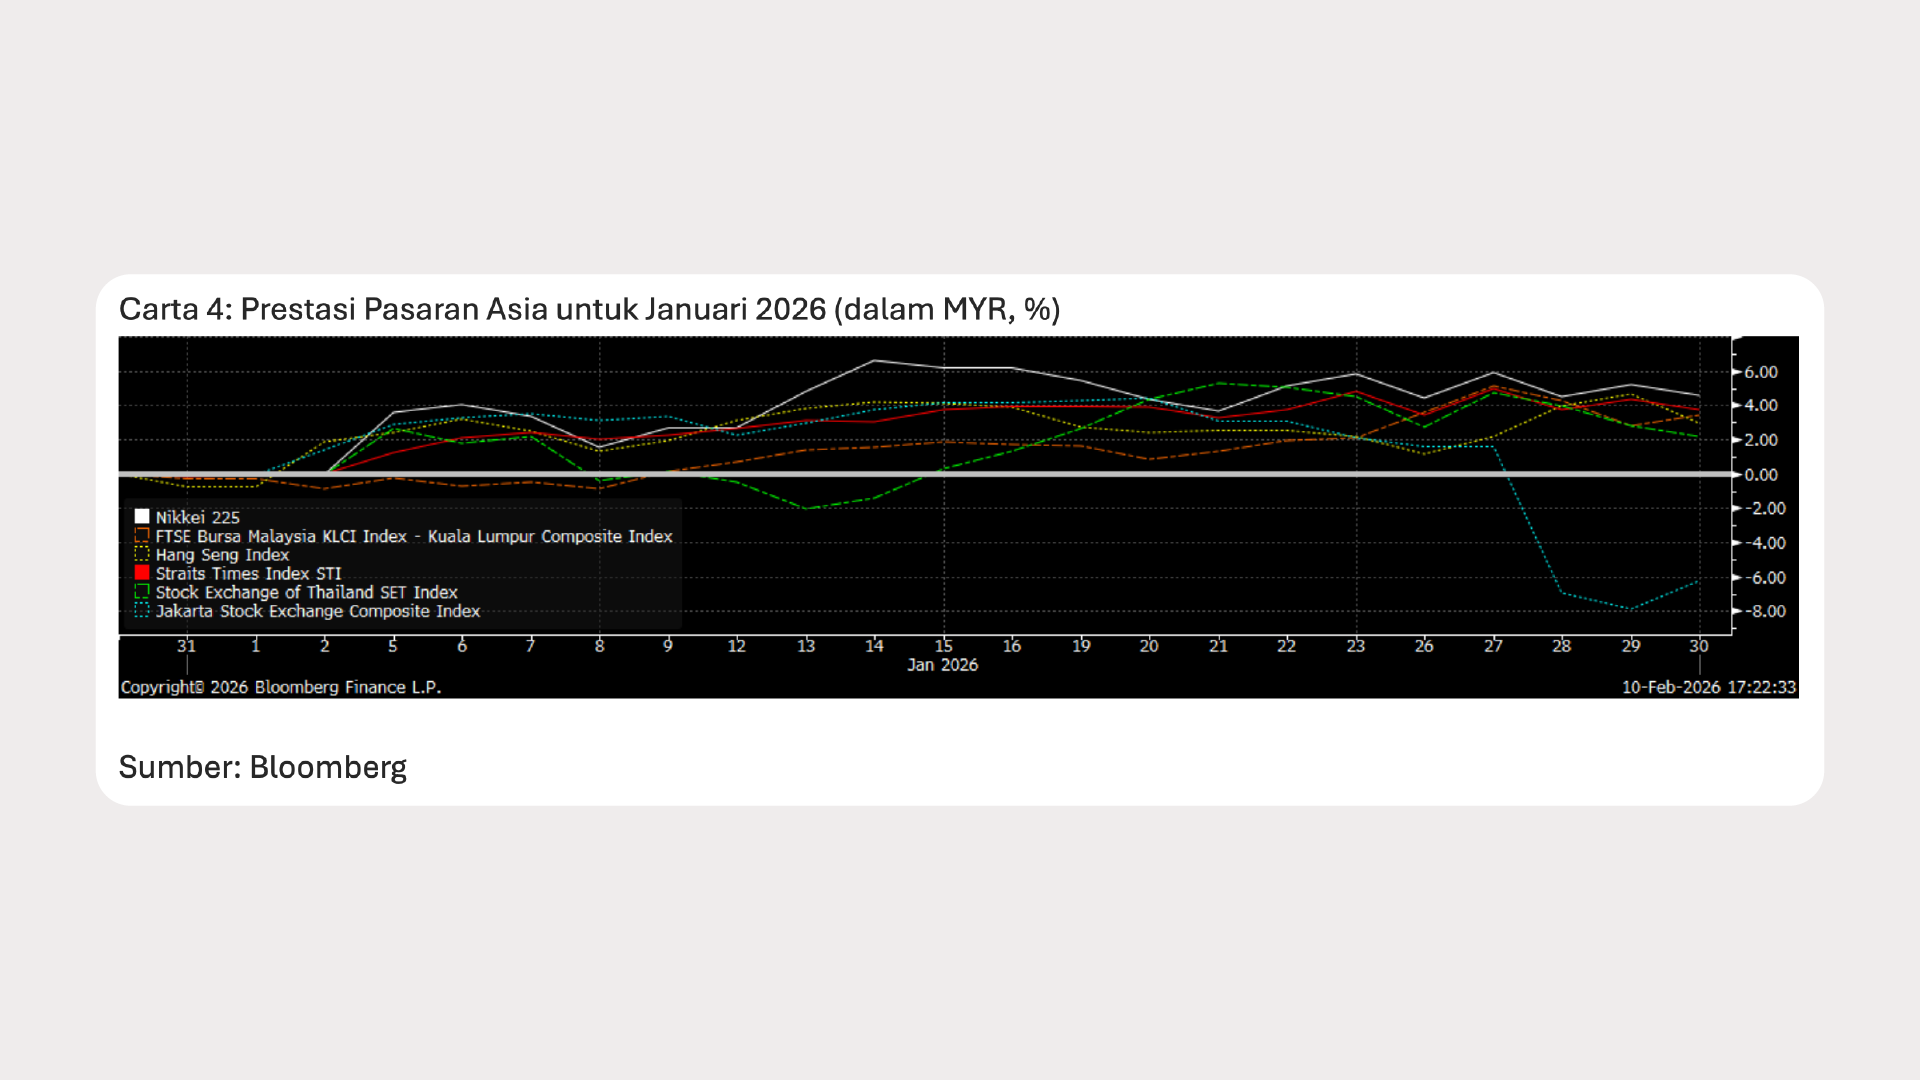Click the Hang Seng Index legend label

coord(222,555)
